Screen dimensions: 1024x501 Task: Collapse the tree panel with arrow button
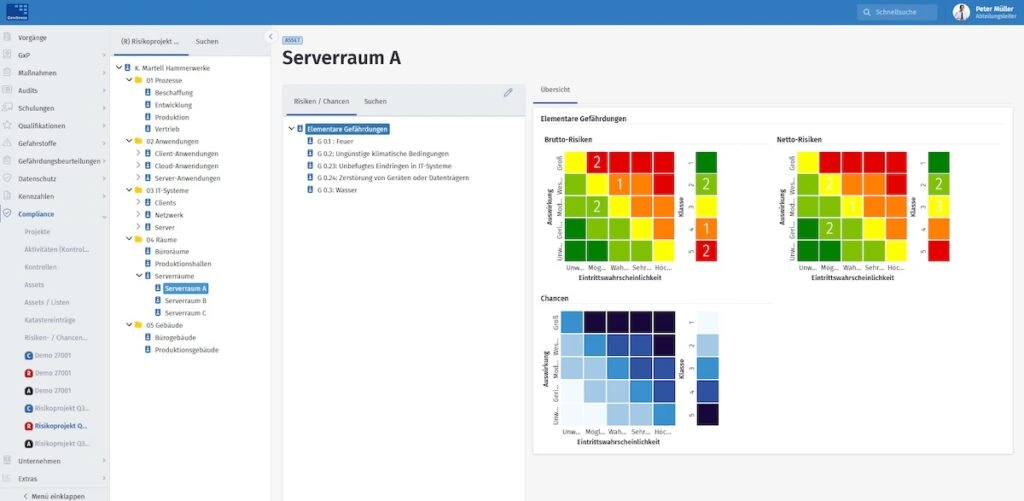click(271, 37)
